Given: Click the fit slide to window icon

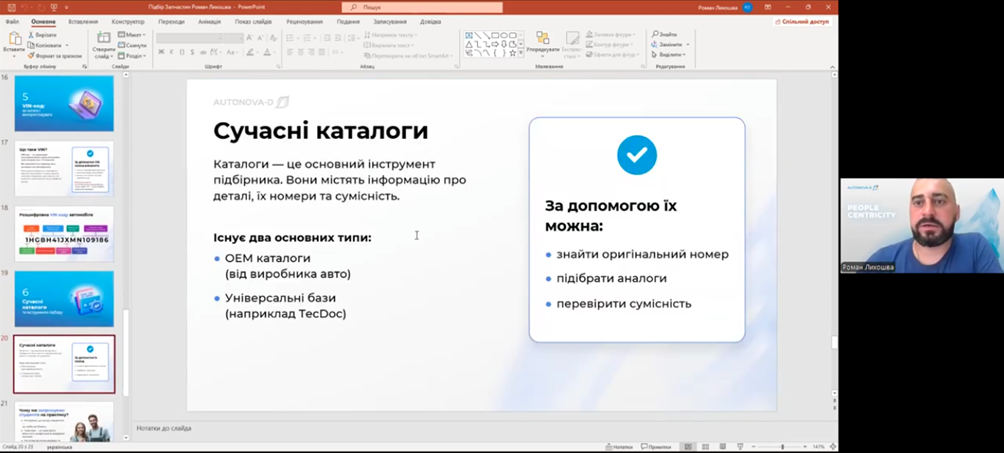Looking at the screenshot, I should (832, 447).
